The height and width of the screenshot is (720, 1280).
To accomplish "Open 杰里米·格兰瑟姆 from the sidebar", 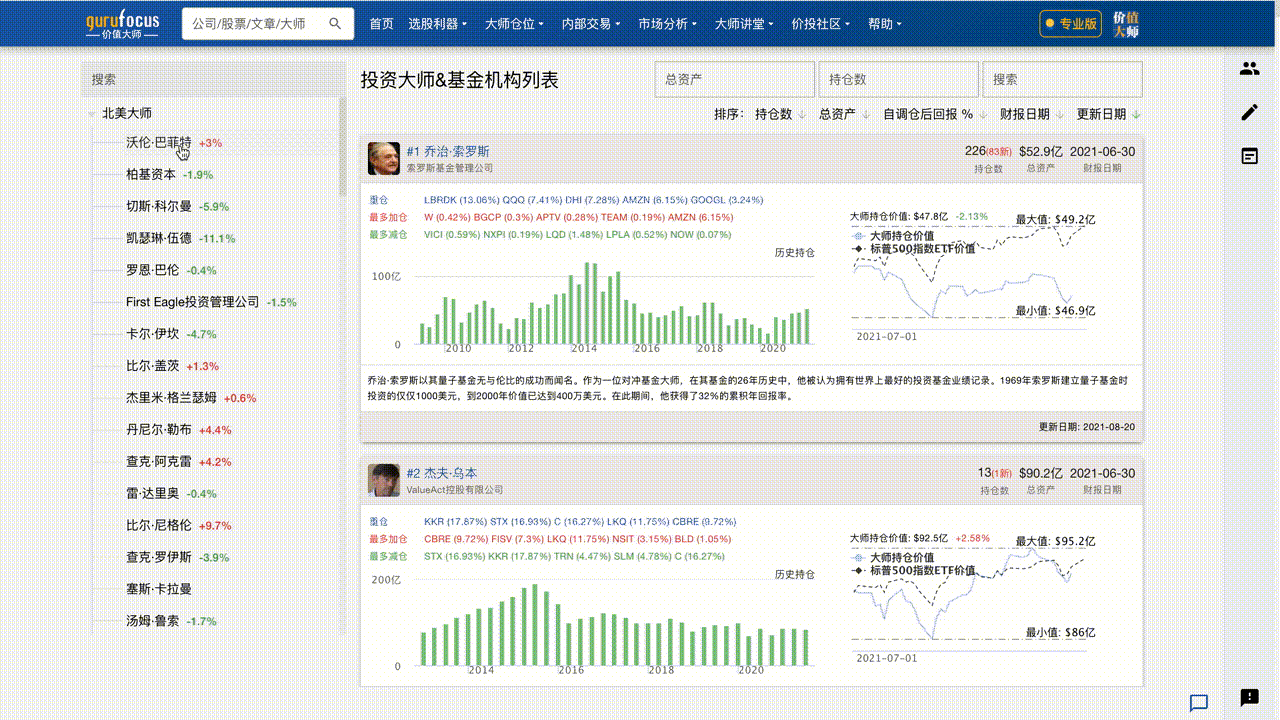I will click(x=171, y=397).
